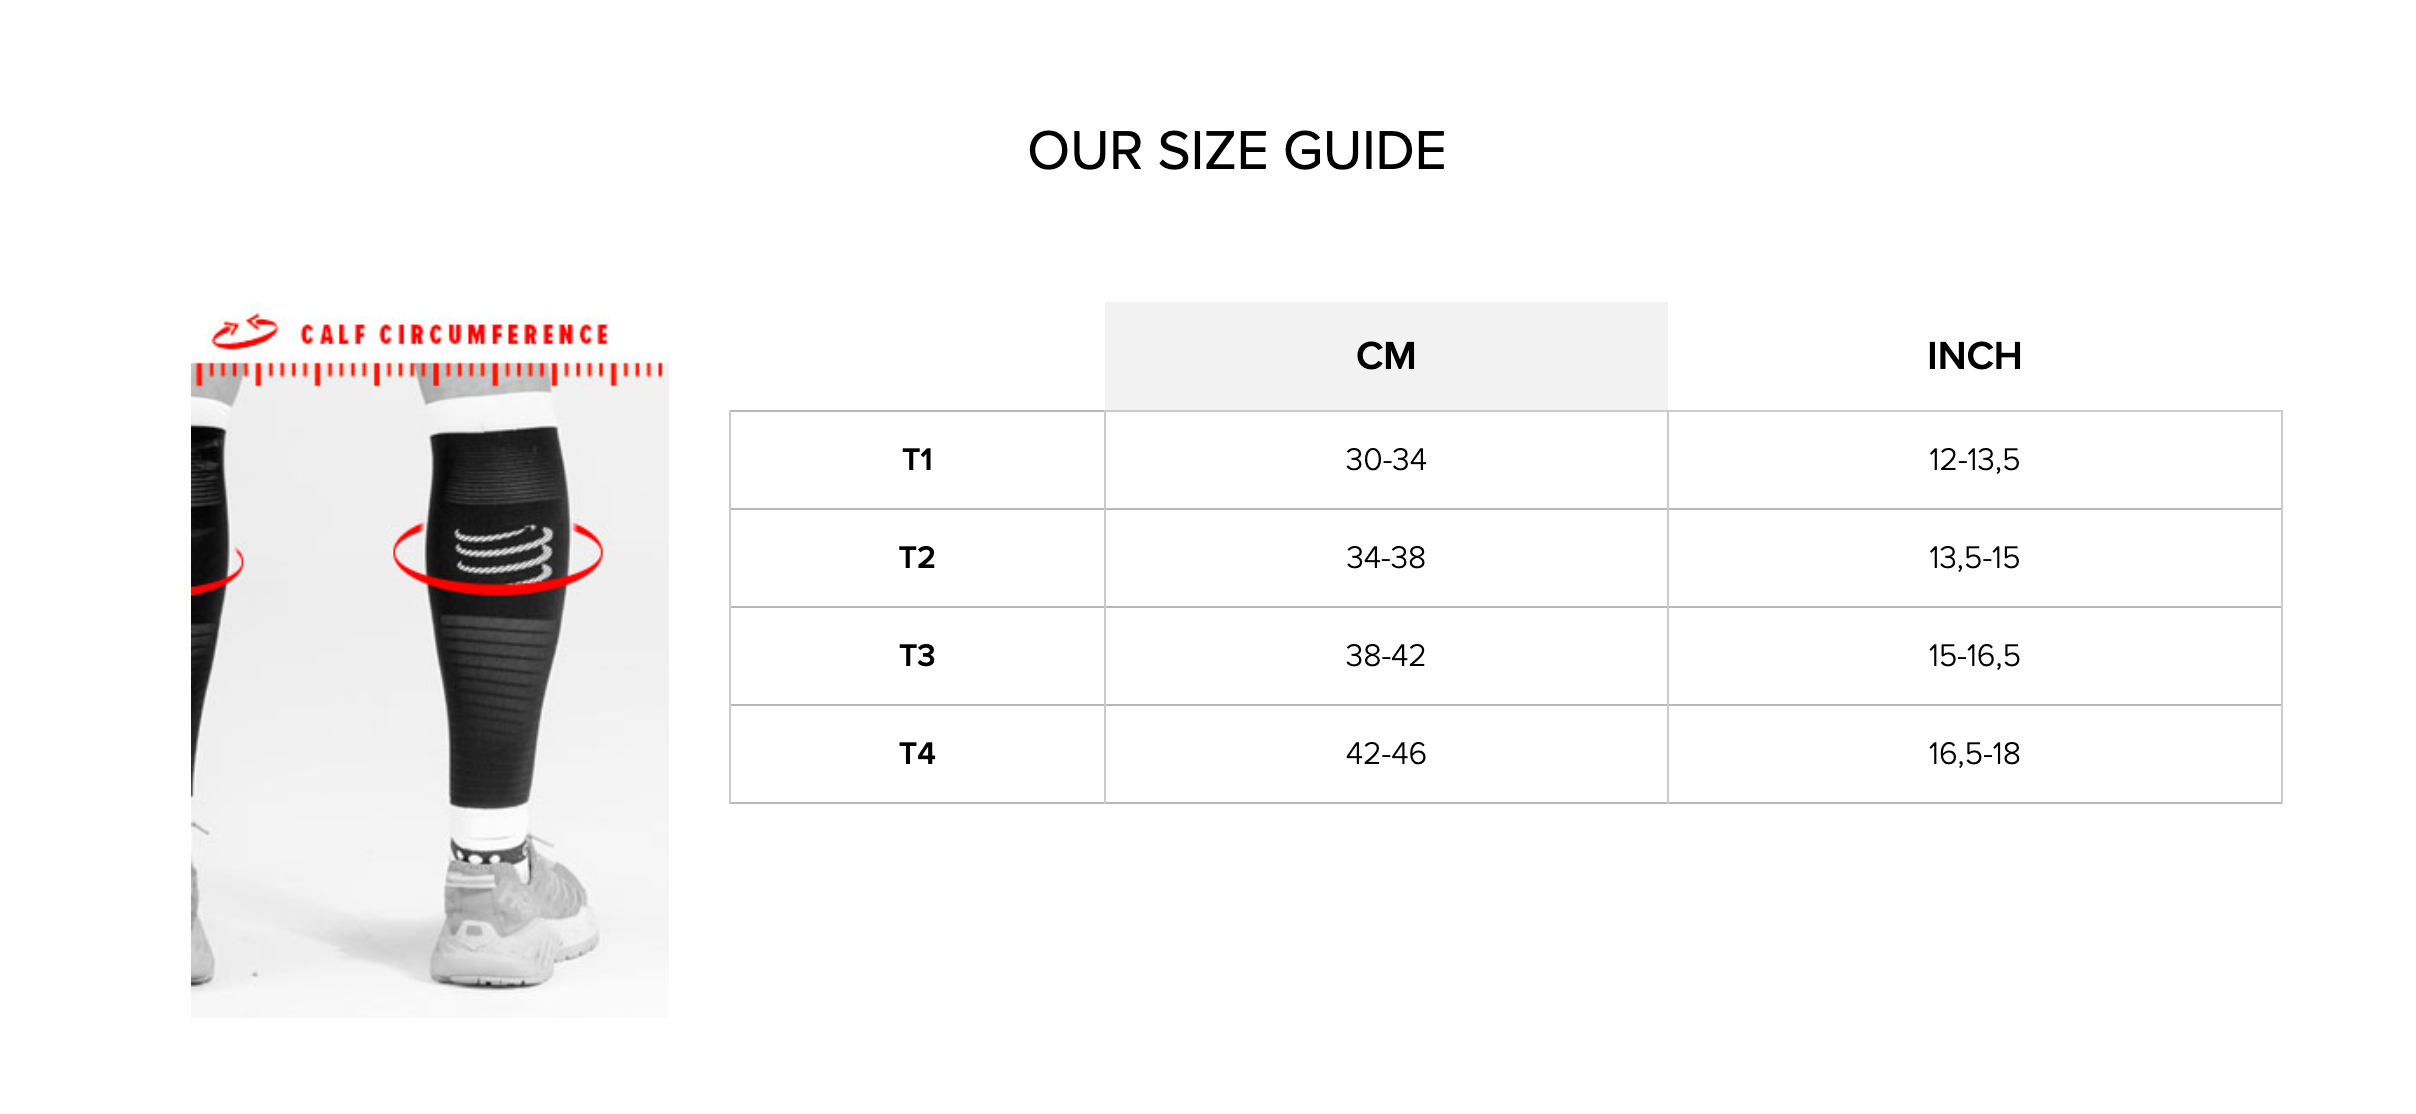The height and width of the screenshot is (1114, 2416).
Task: Click the 34-38 centimeter cell
Action: [1386, 558]
